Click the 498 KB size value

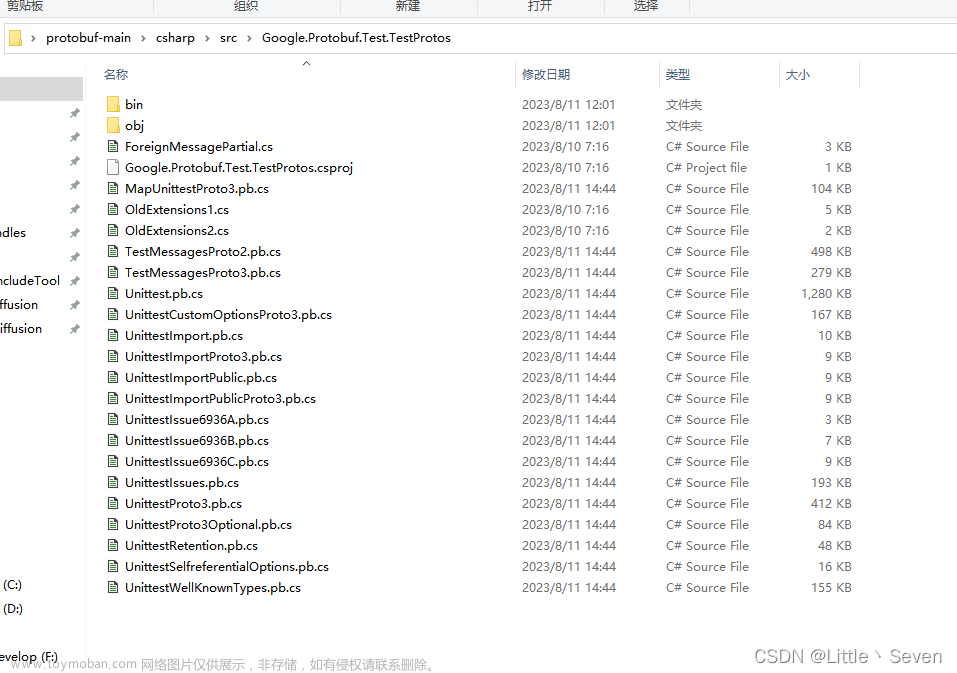coord(831,251)
